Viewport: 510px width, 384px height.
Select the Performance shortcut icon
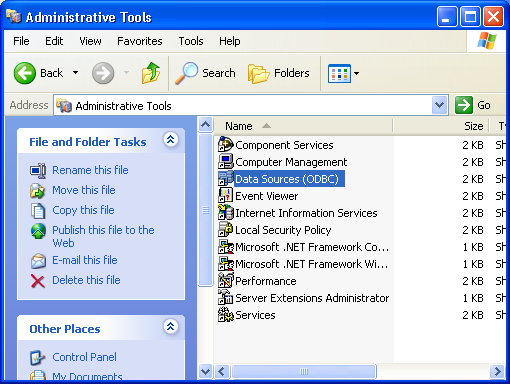point(226,281)
